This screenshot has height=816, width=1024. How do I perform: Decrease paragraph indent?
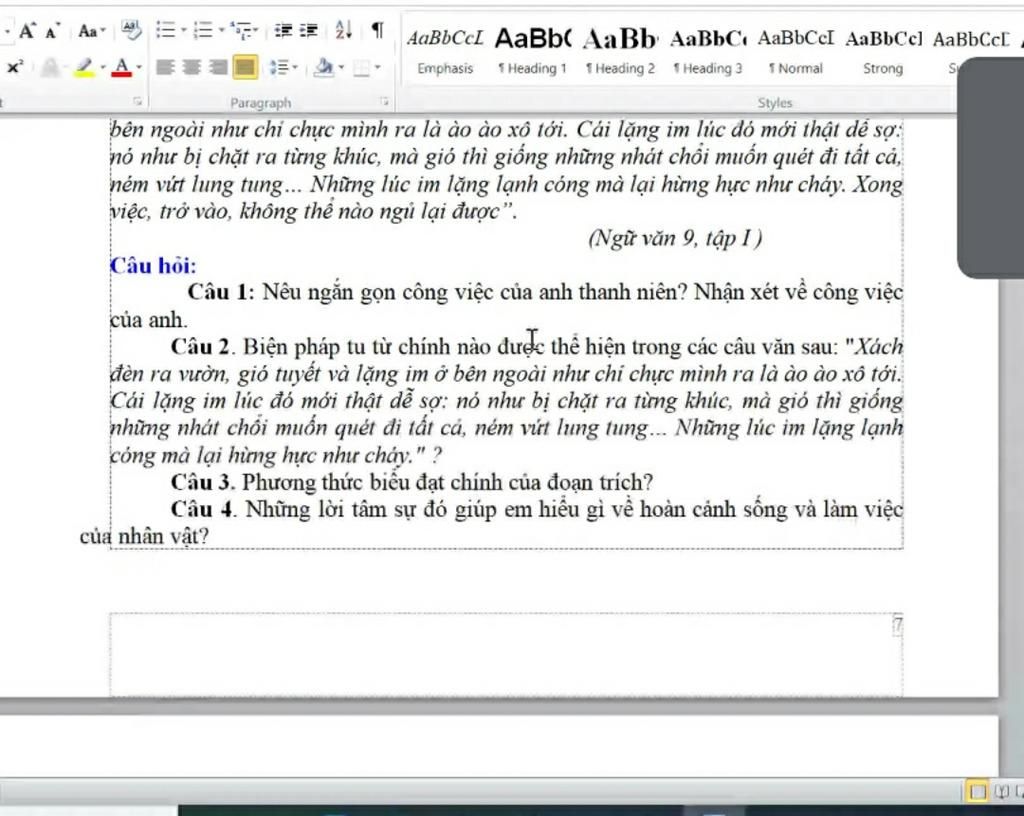click(283, 30)
